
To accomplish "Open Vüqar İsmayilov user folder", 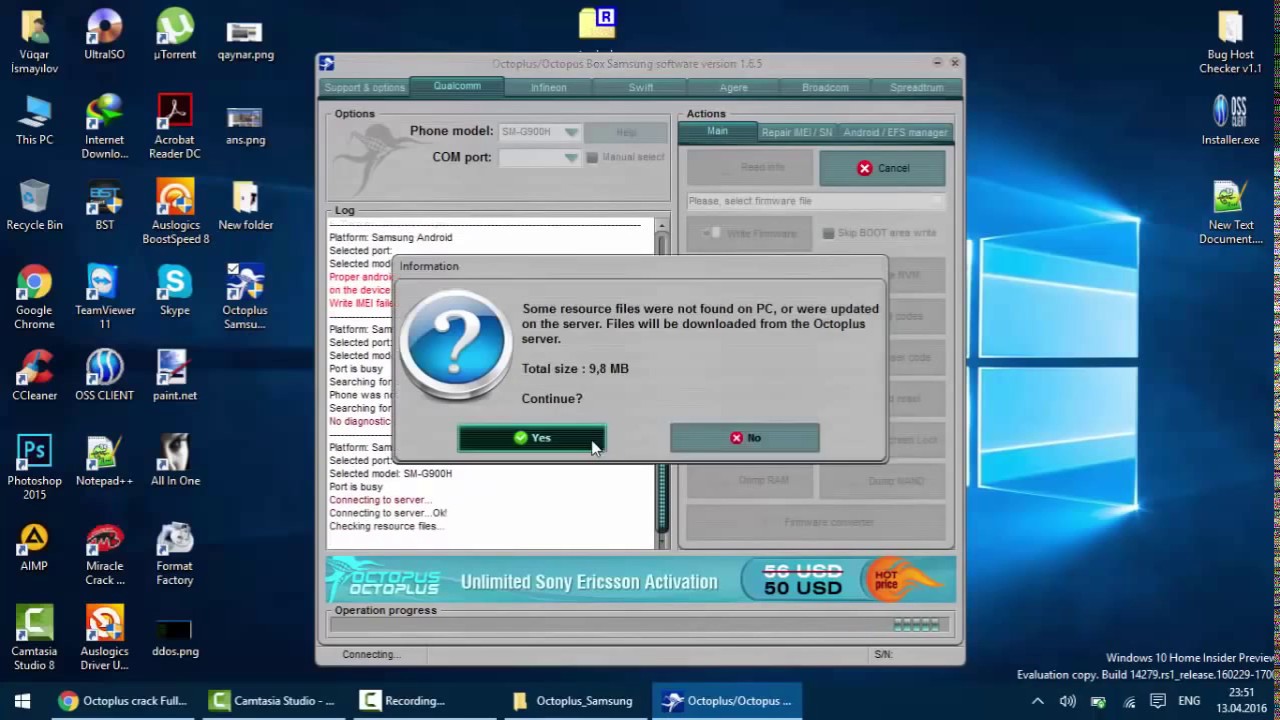I will (34, 42).
